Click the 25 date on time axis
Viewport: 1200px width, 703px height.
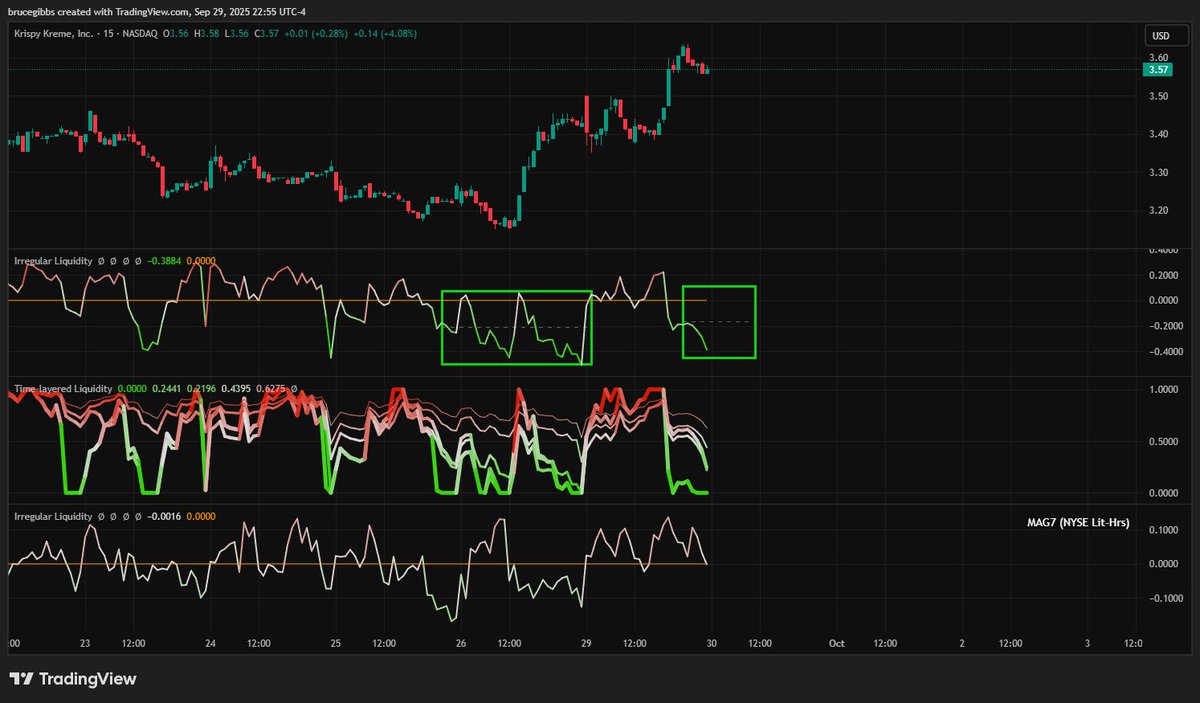click(x=335, y=644)
